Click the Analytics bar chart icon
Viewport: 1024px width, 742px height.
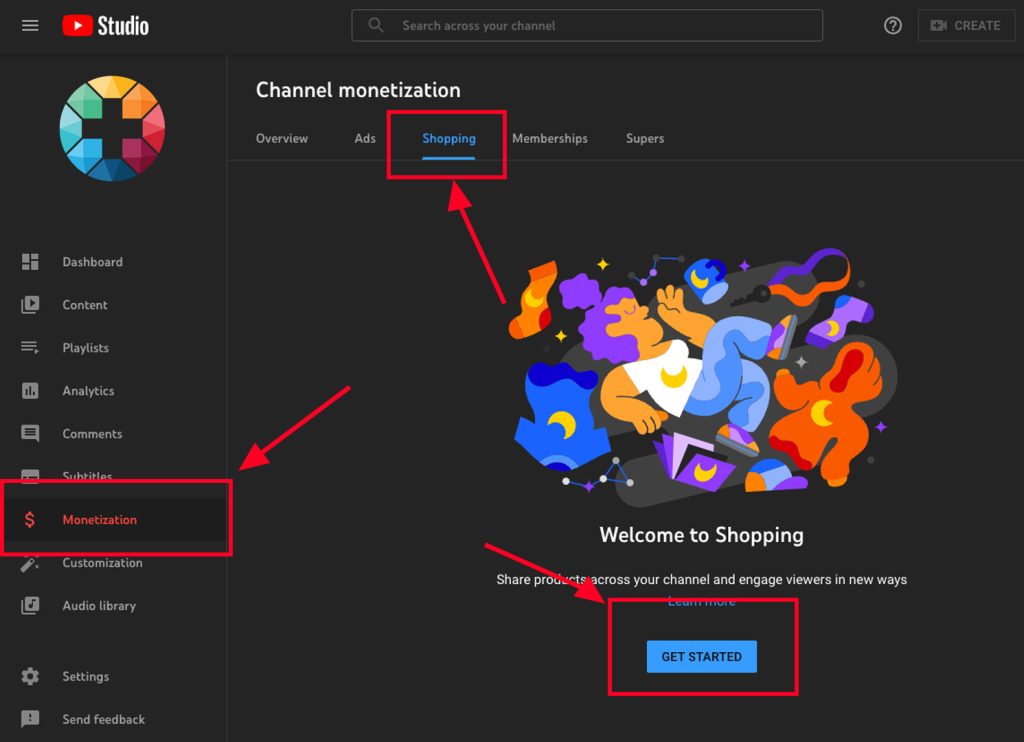30,391
